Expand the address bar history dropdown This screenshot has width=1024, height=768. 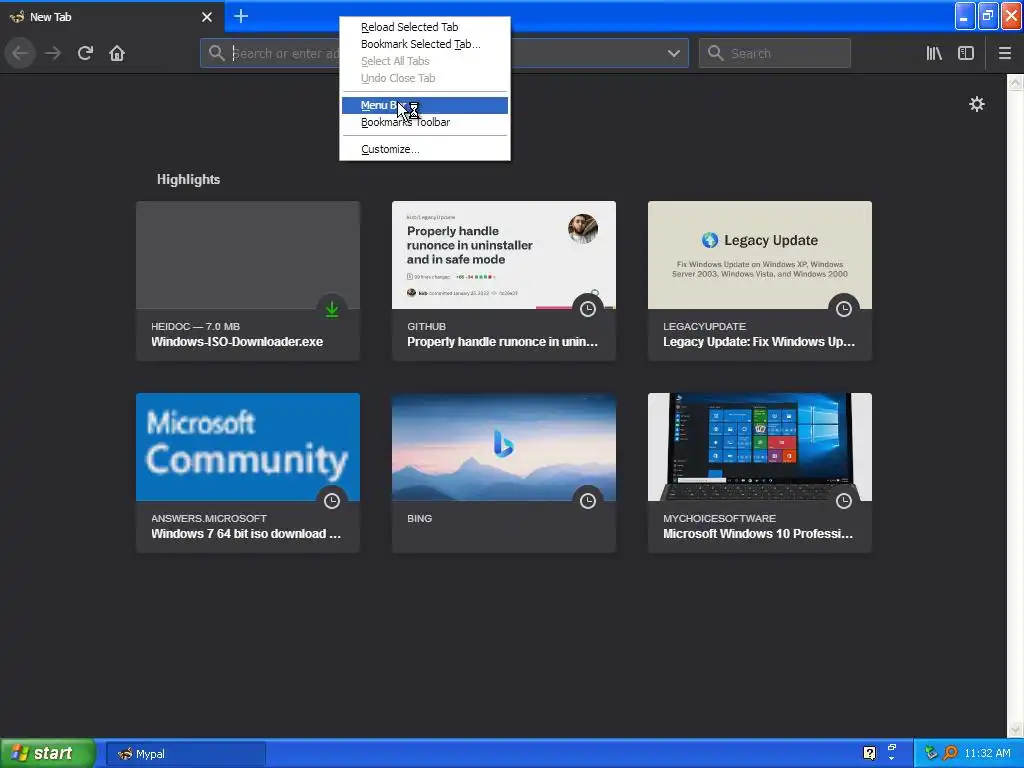673,53
